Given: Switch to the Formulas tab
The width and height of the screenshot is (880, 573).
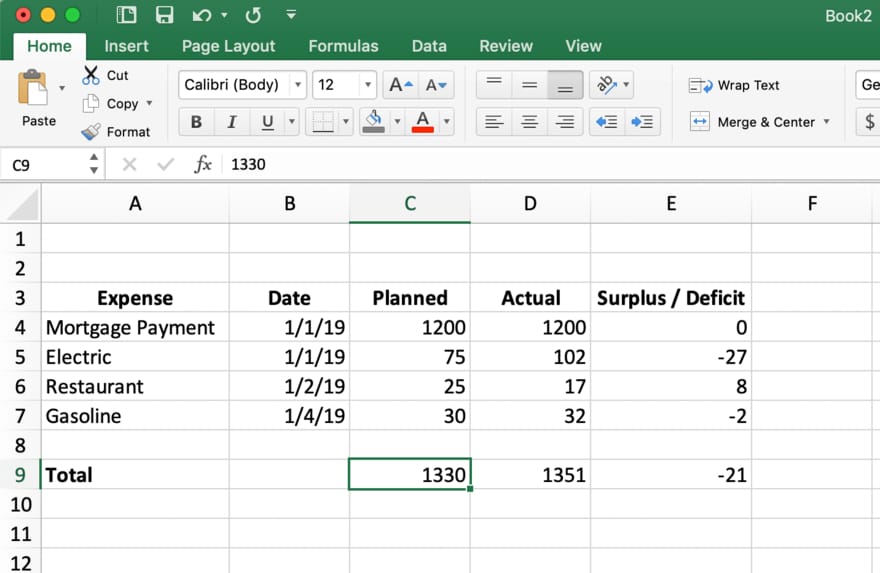Looking at the screenshot, I should 343,46.
